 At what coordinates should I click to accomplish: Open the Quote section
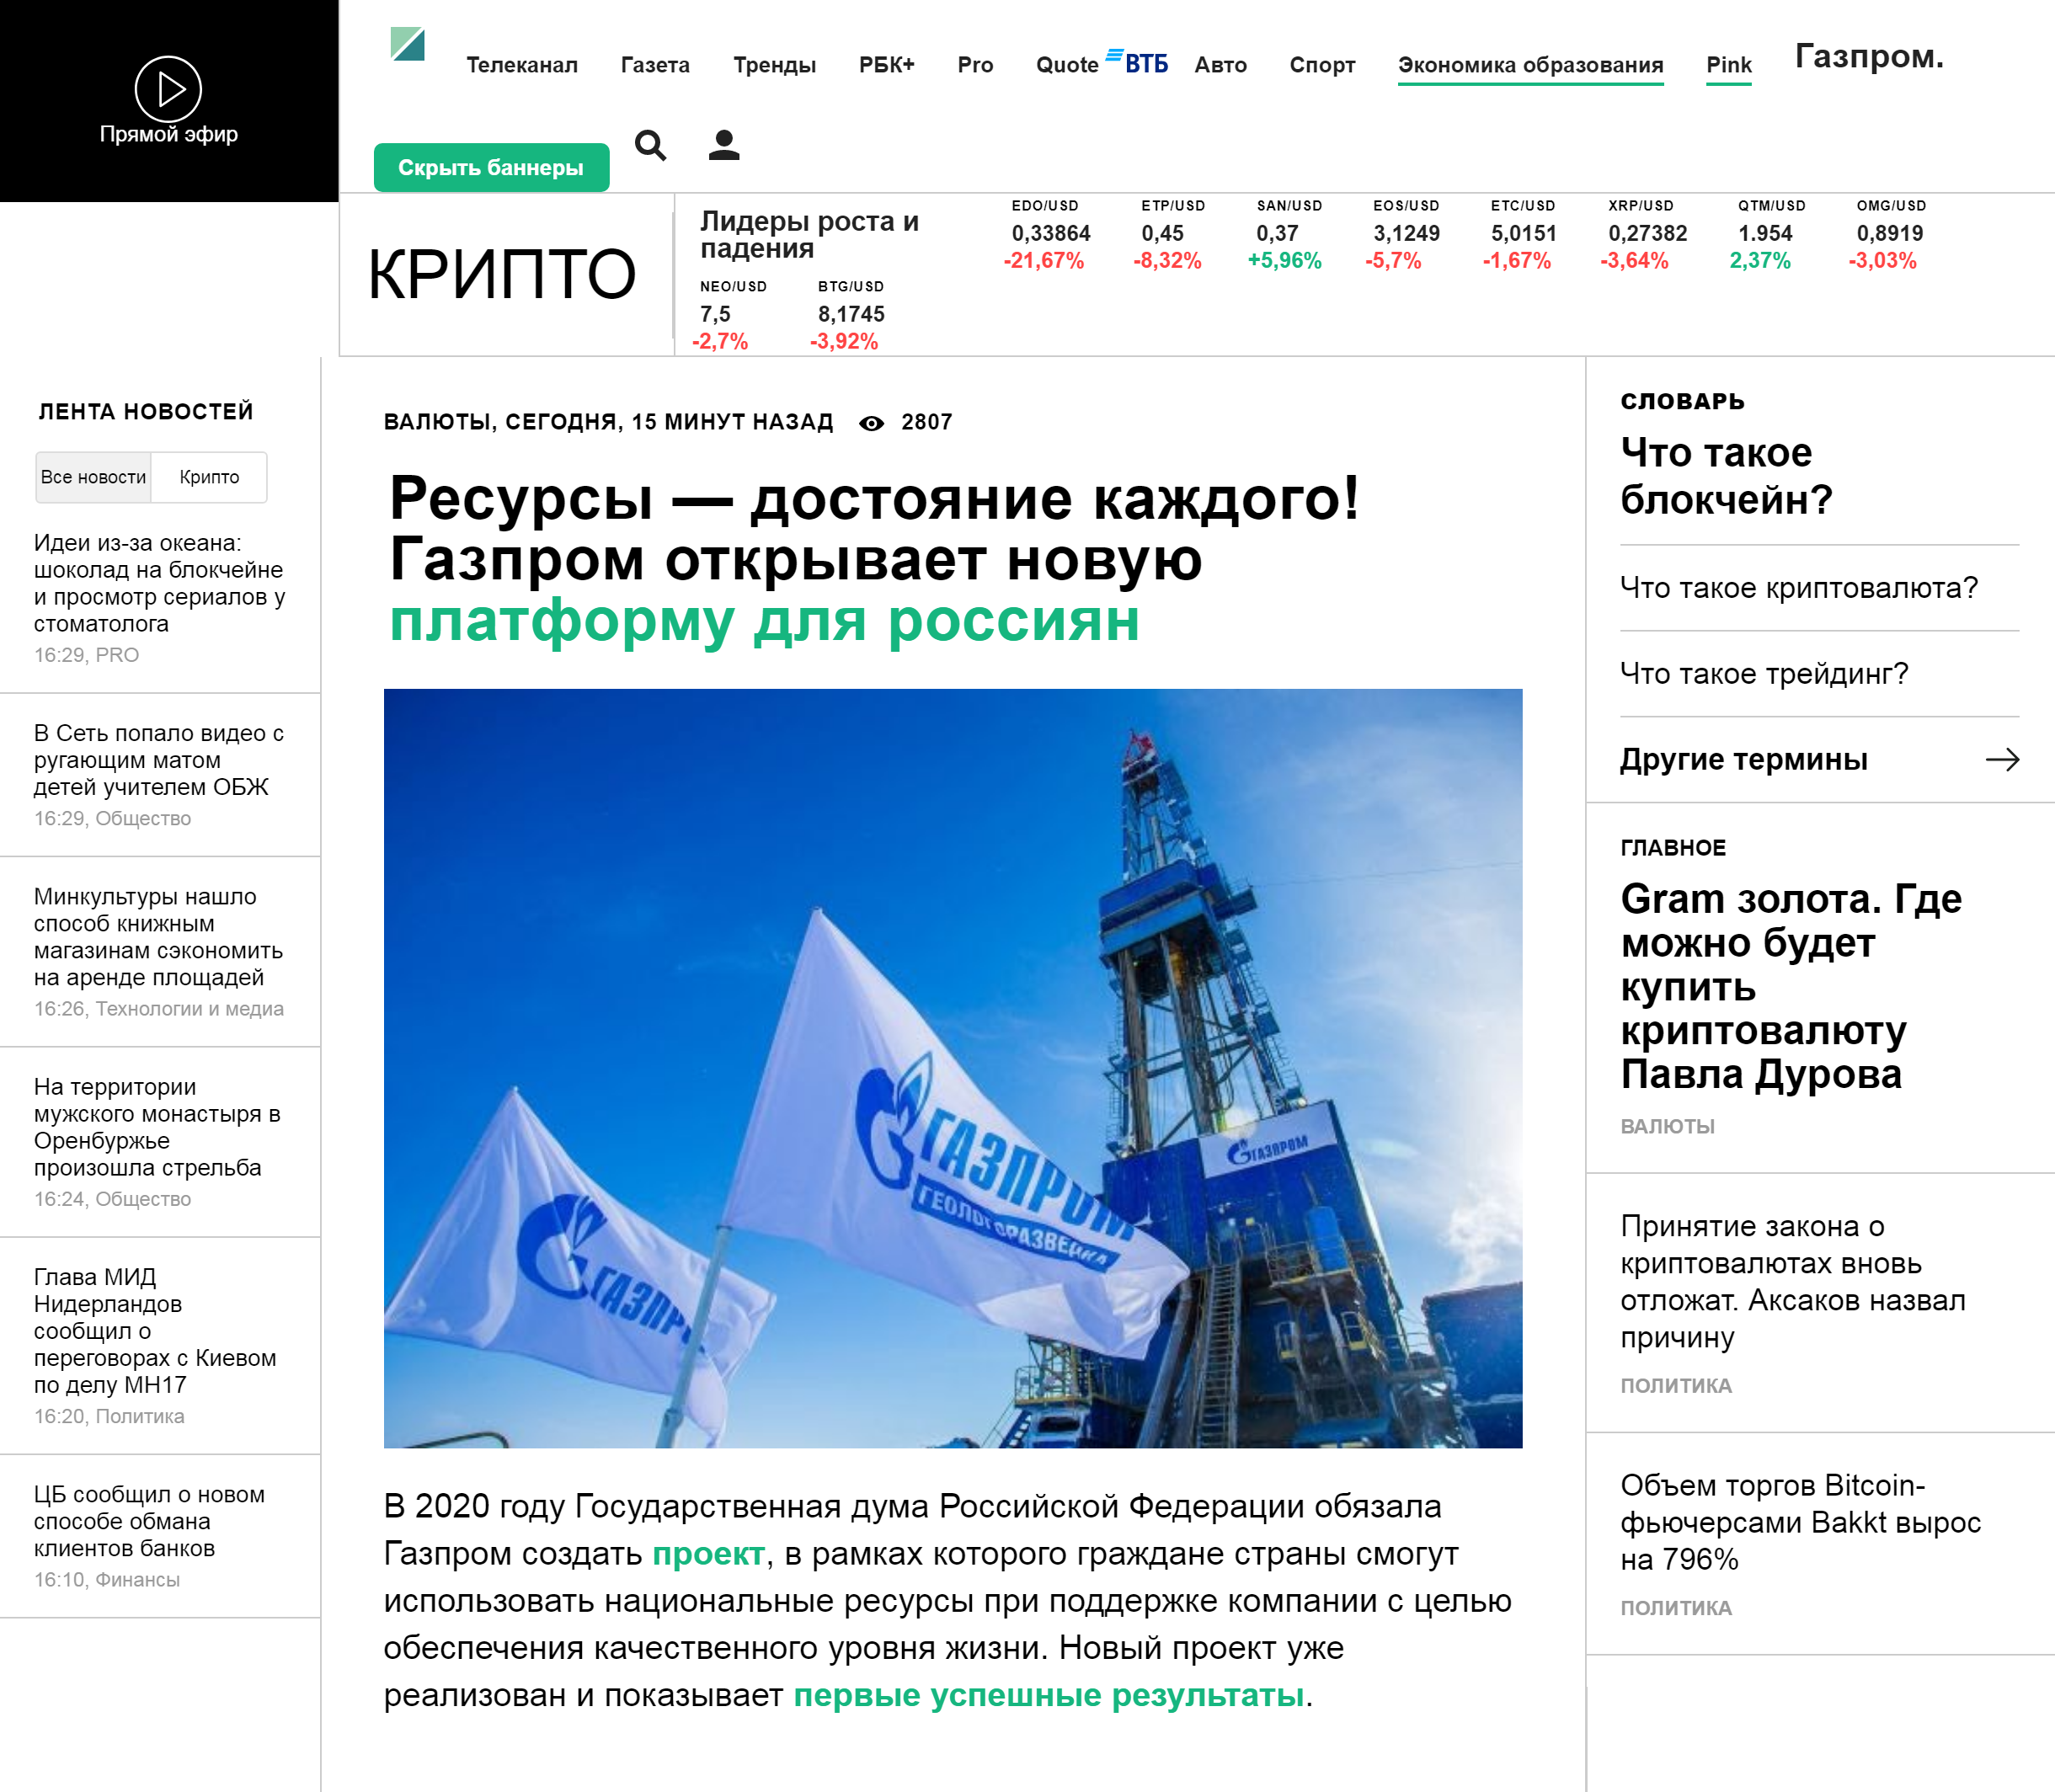click(x=1067, y=65)
